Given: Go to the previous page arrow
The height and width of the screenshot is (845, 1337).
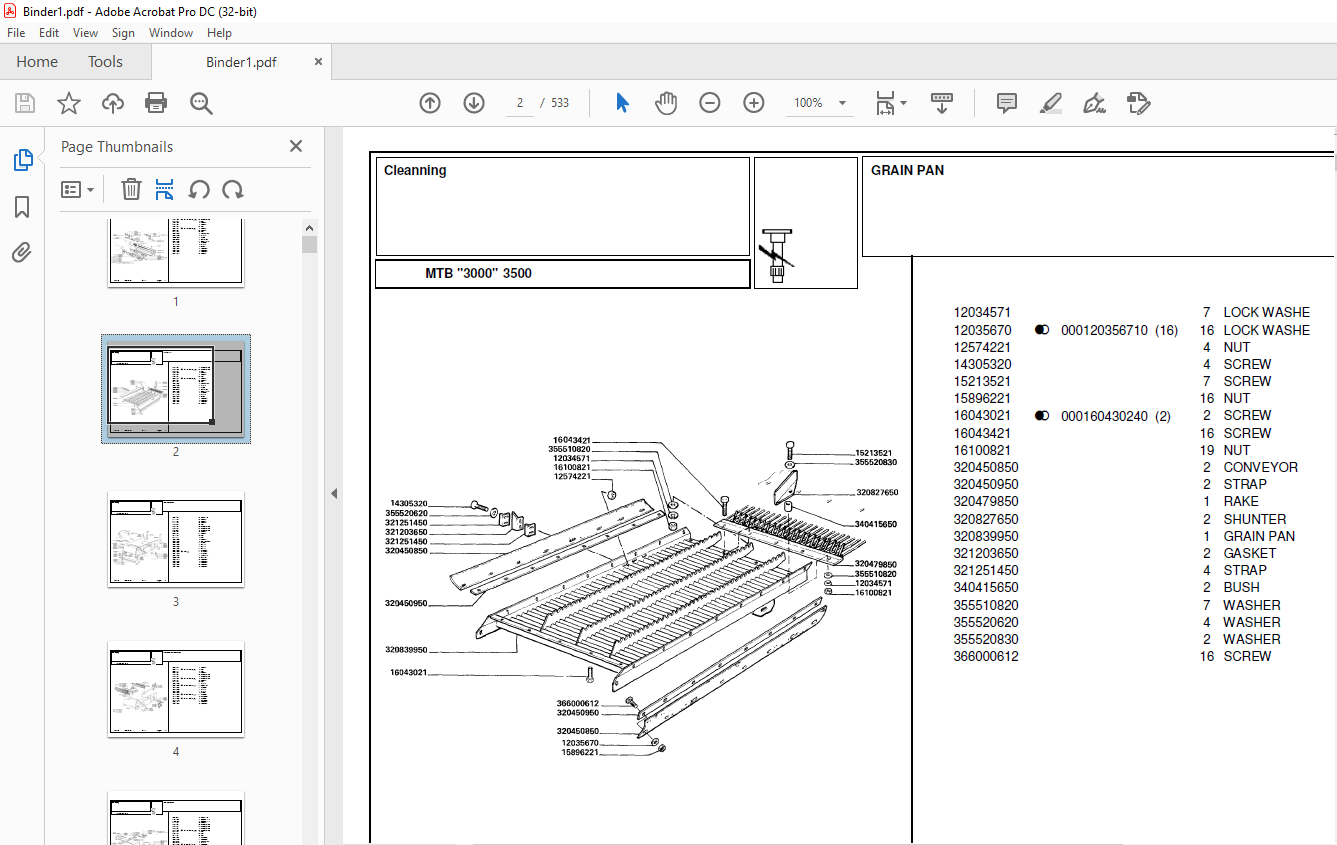Looking at the screenshot, I should 430,103.
